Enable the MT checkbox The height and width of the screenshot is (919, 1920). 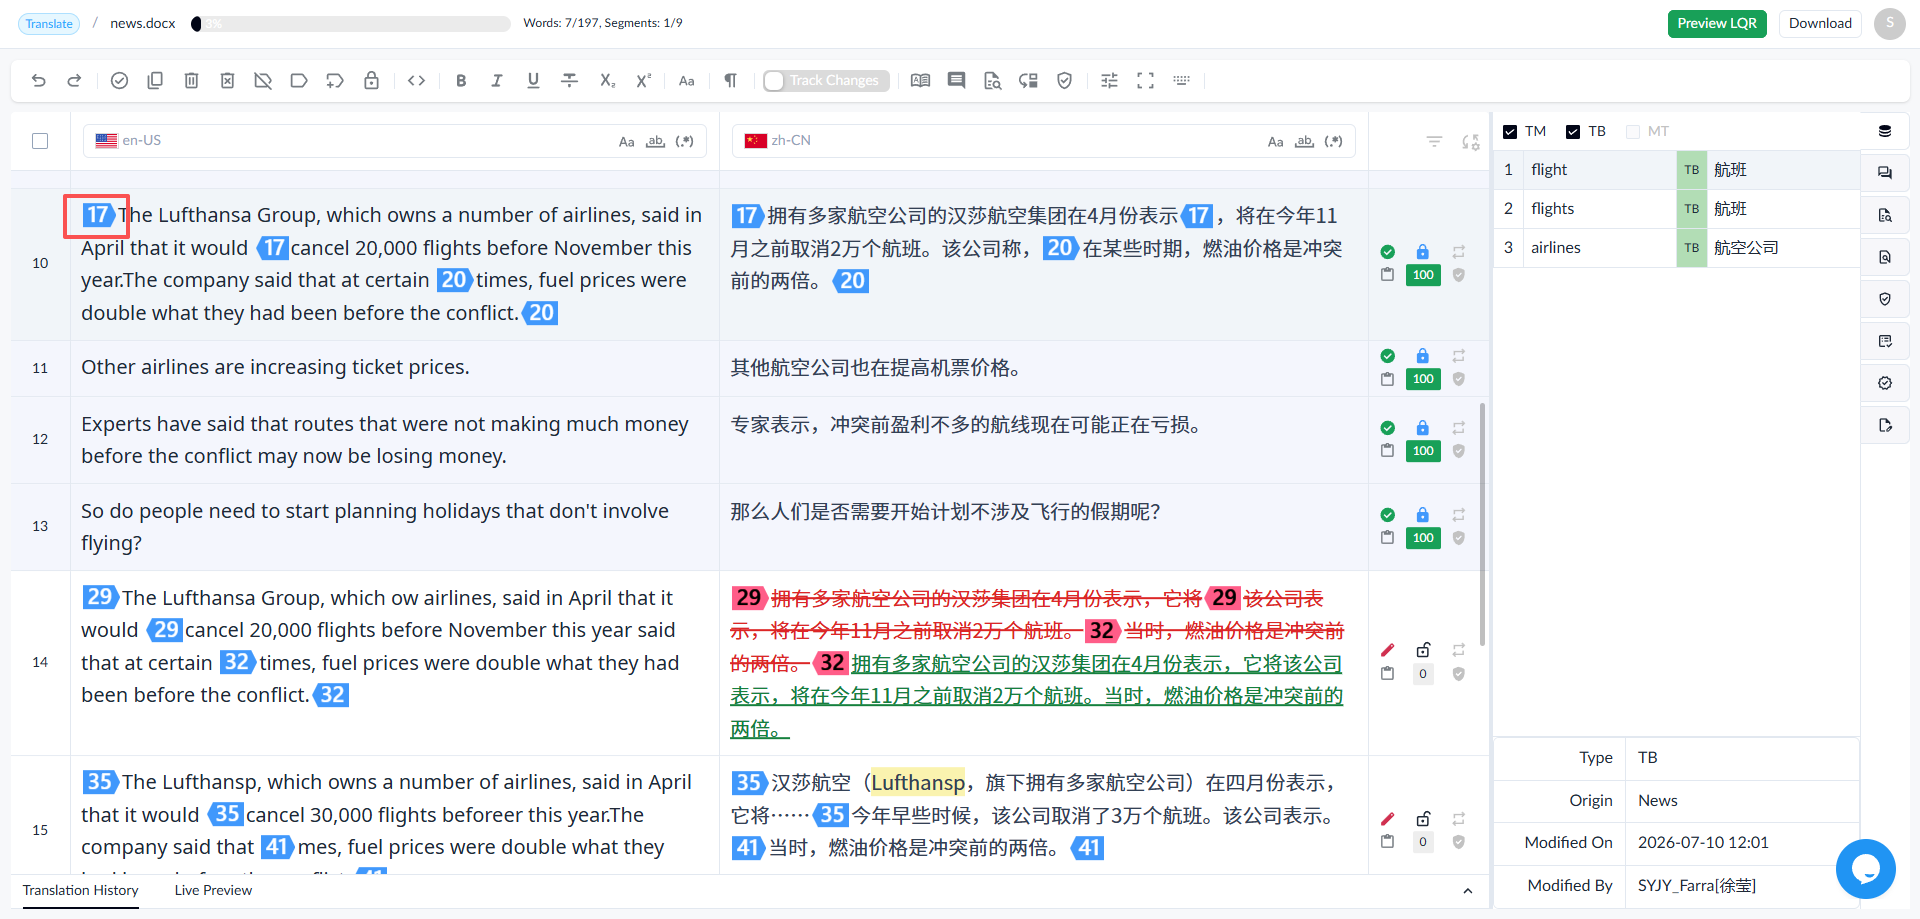(1633, 132)
